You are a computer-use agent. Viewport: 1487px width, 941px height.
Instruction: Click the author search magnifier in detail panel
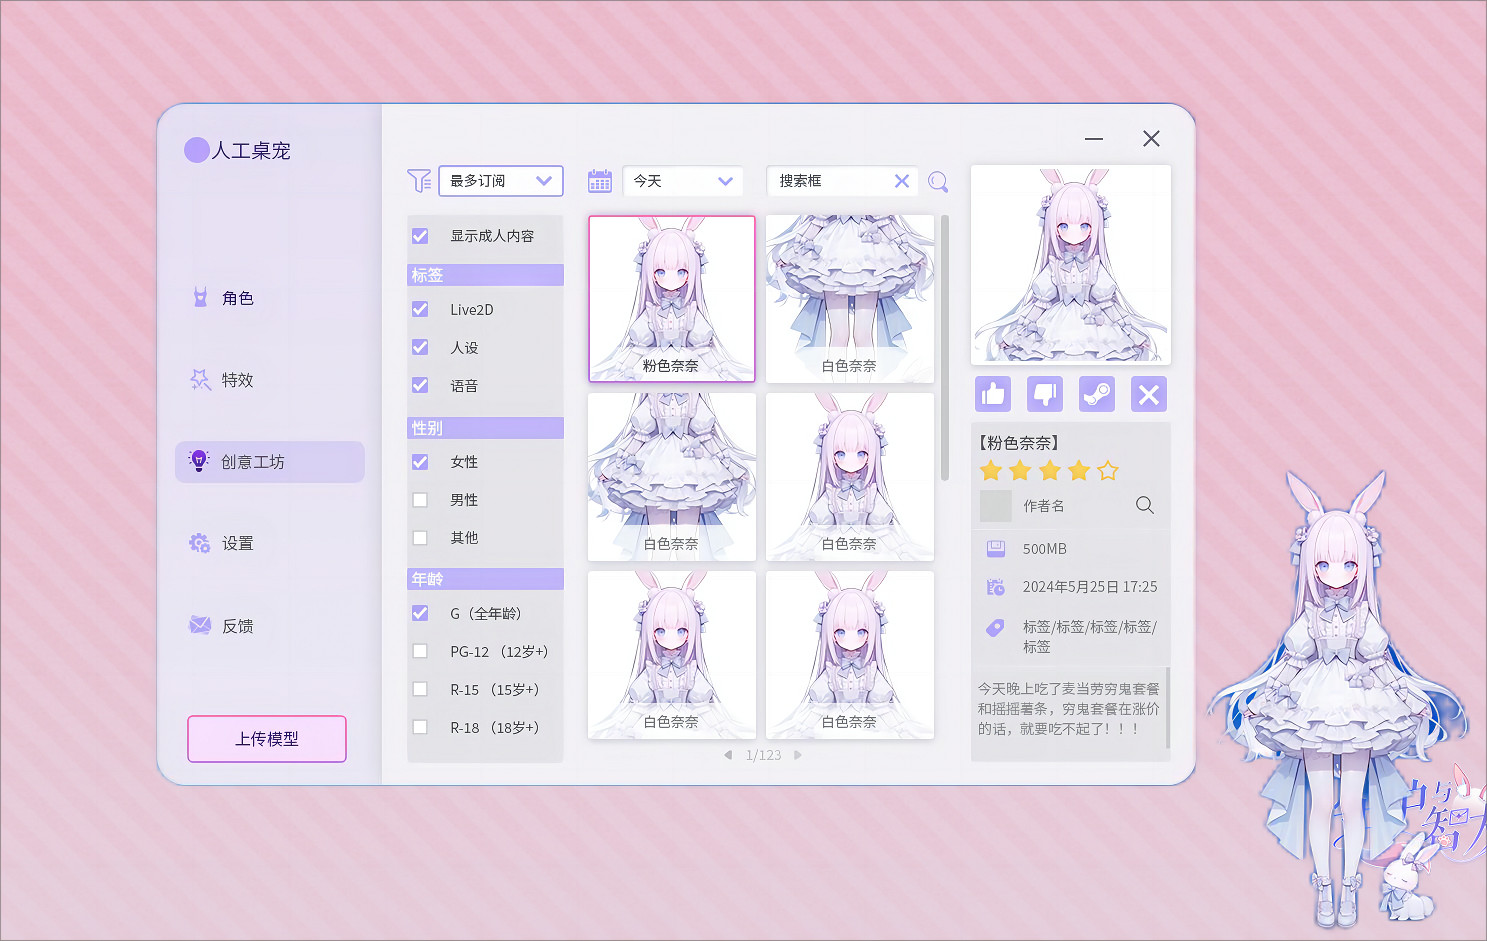point(1144,506)
